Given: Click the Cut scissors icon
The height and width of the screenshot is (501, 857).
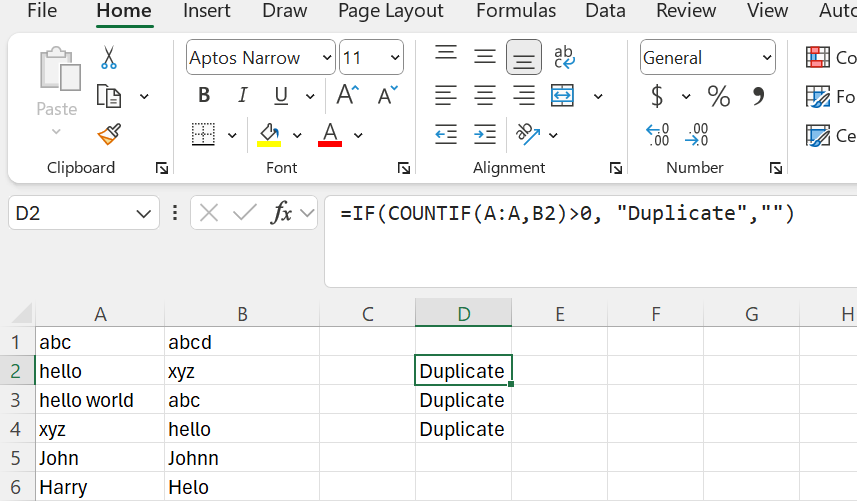Looking at the screenshot, I should [109, 57].
